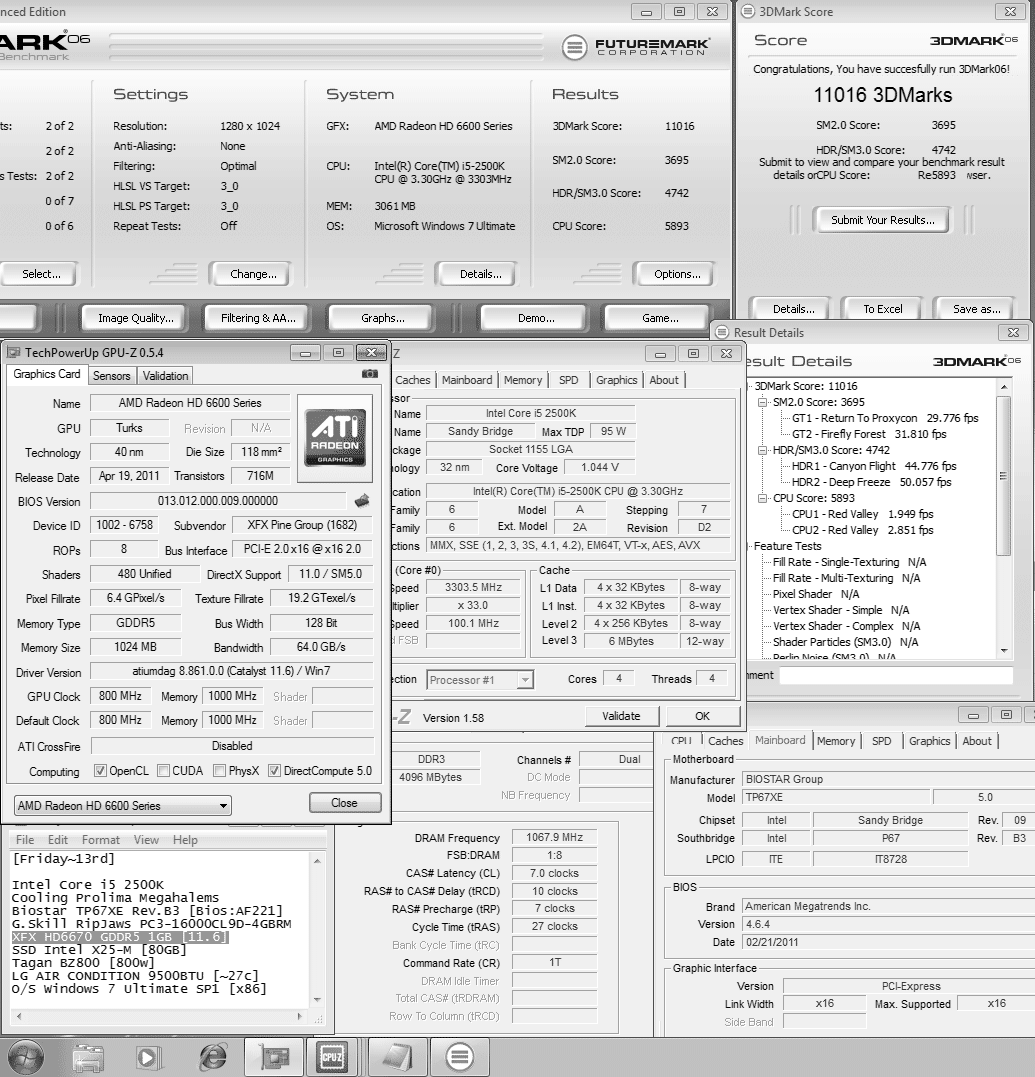Toggle the DirectCompute 5.0 checkbox

coord(275,771)
